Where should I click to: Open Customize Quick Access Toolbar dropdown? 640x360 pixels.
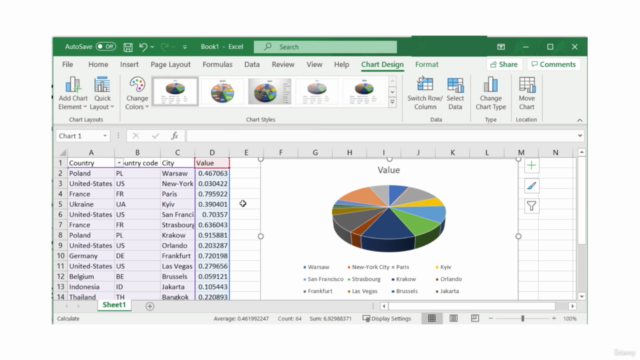coord(185,47)
